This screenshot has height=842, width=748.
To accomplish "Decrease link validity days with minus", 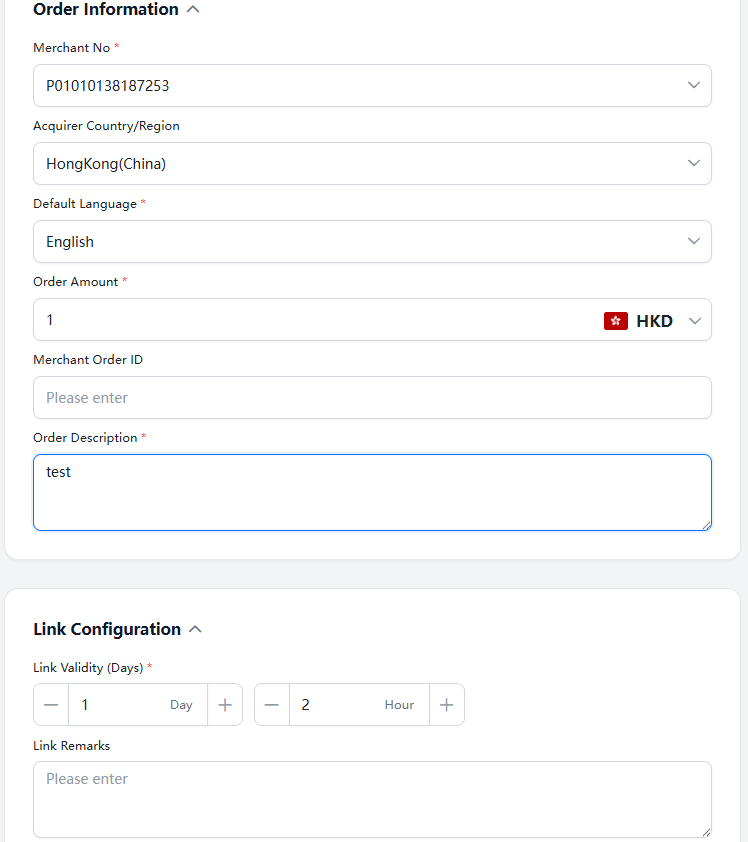I will click(51, 705).
